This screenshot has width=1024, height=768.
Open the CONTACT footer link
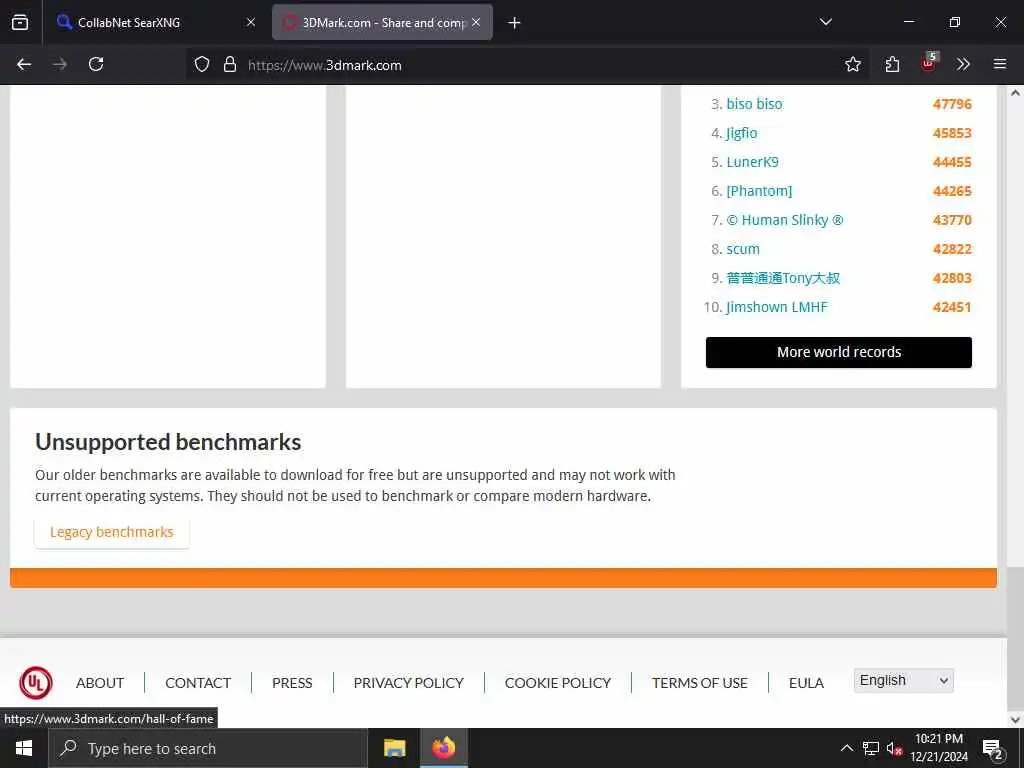tap(198, 683)
